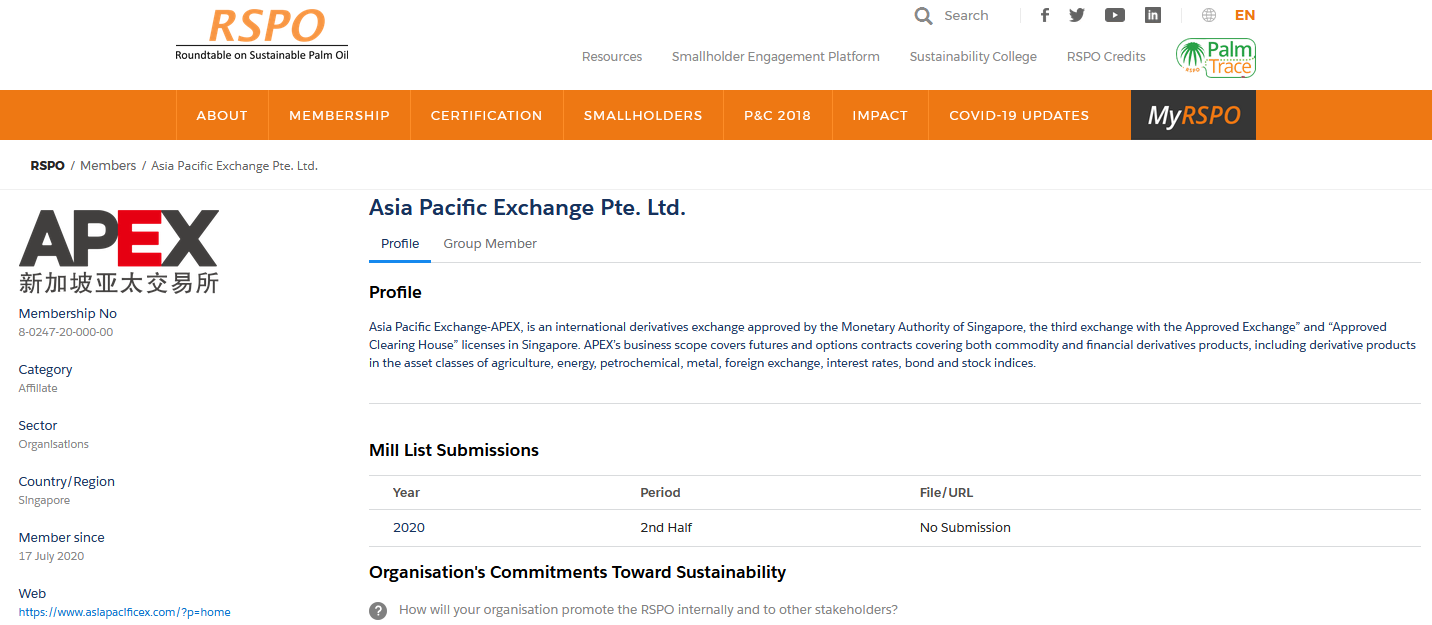Open RSPO LinkedIn page icon

1153,15
